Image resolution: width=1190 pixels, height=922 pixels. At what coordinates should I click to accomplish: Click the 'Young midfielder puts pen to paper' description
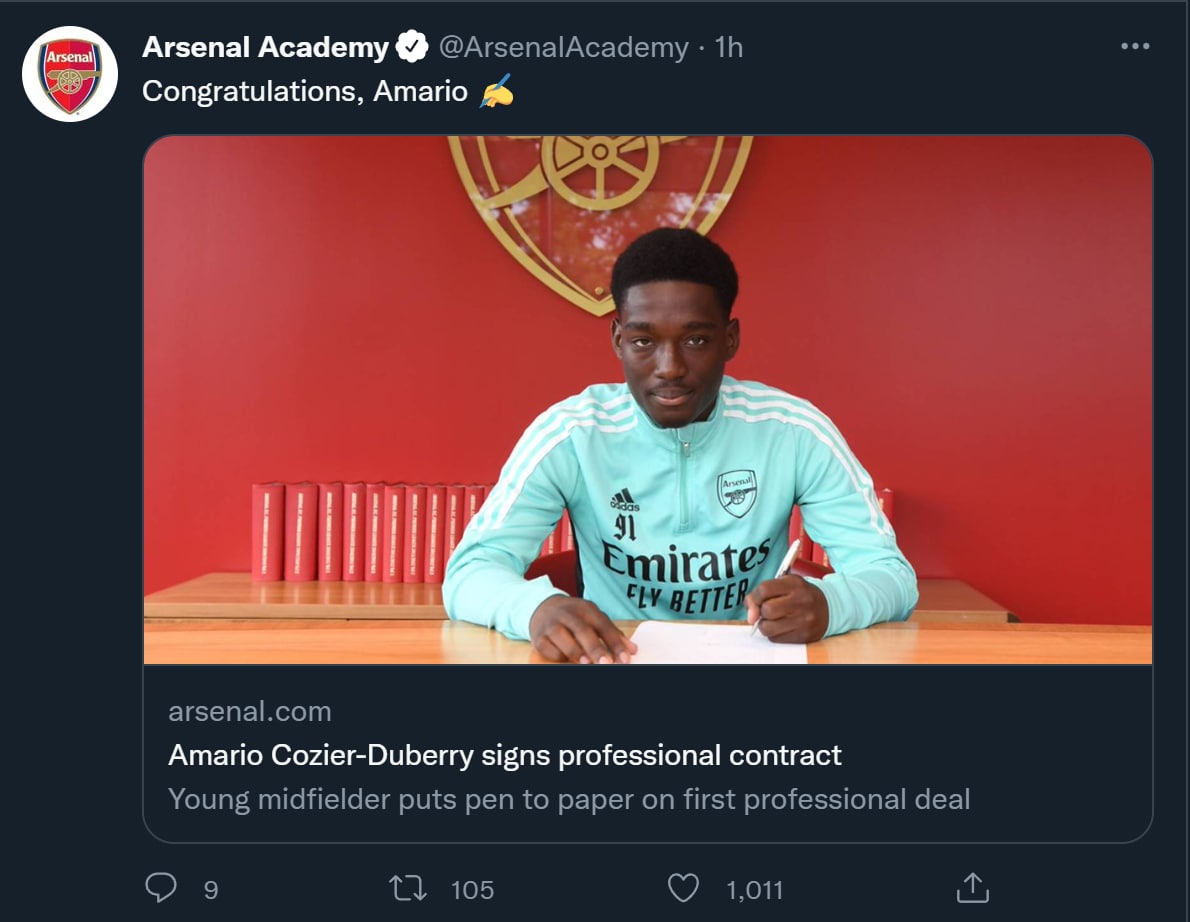569,799
